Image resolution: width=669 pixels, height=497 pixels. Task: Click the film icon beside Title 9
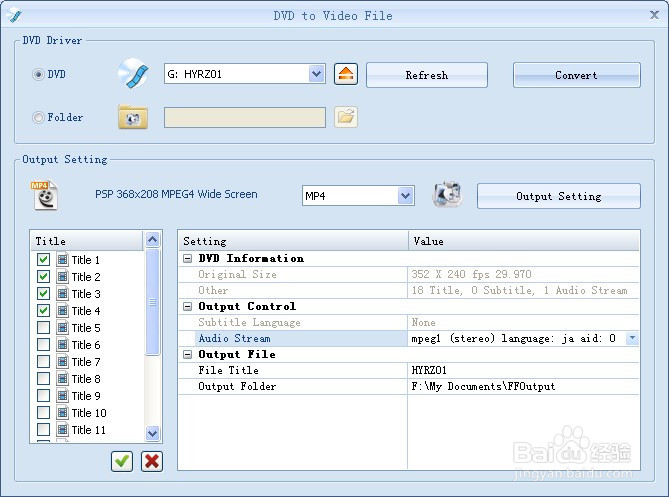point(62,395)
